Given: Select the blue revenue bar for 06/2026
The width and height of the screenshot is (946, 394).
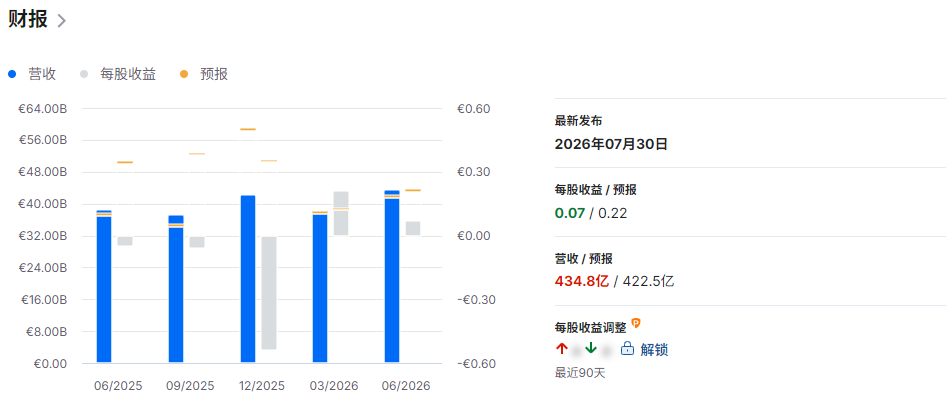Looking at the screenshot, I should (392, 276).
